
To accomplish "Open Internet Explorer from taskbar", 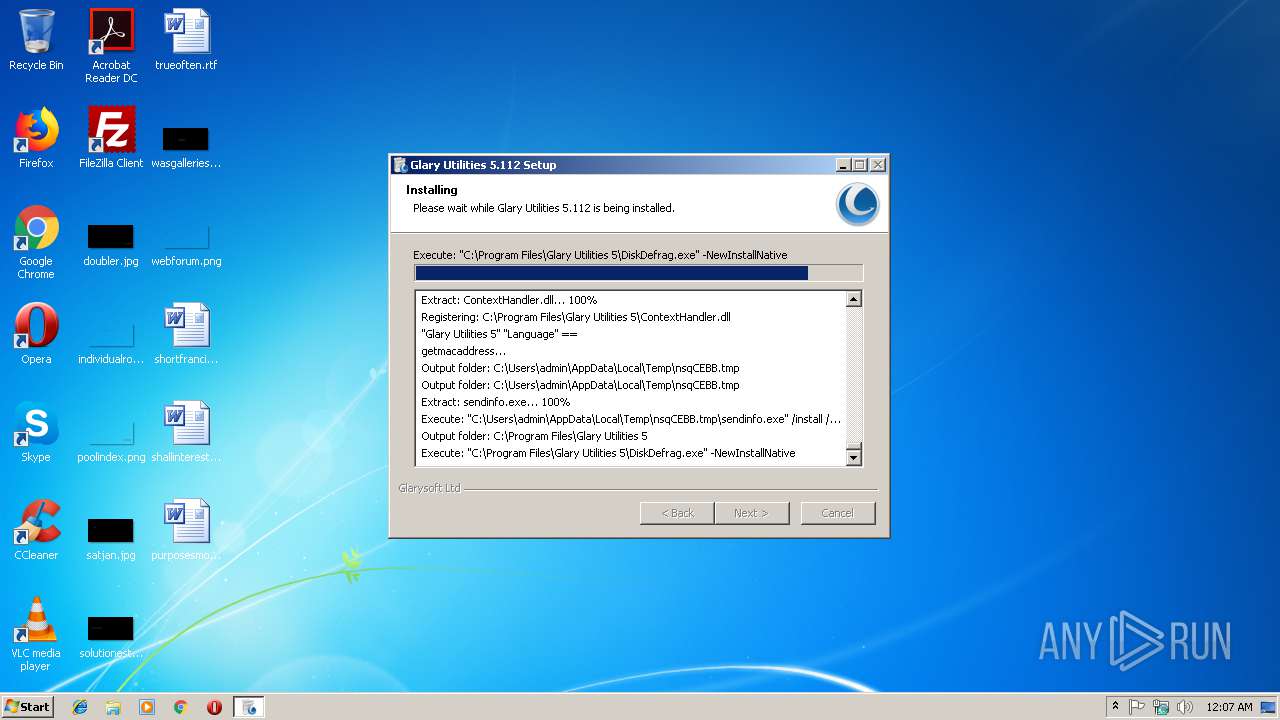I will tap(80, 707).
